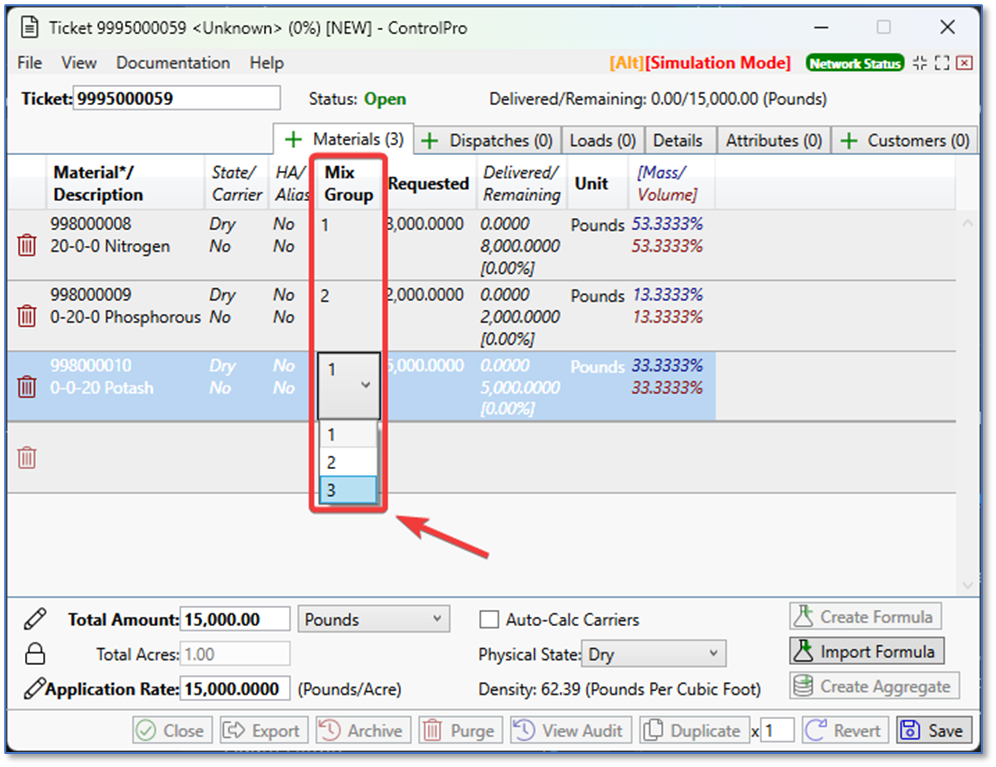
Task: Click the Total Amount input field
Action: coord(235,620)
